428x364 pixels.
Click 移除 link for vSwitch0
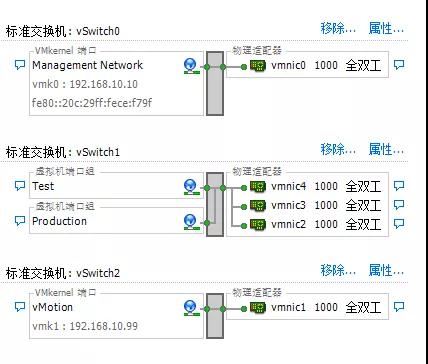(x=338, y=28)
